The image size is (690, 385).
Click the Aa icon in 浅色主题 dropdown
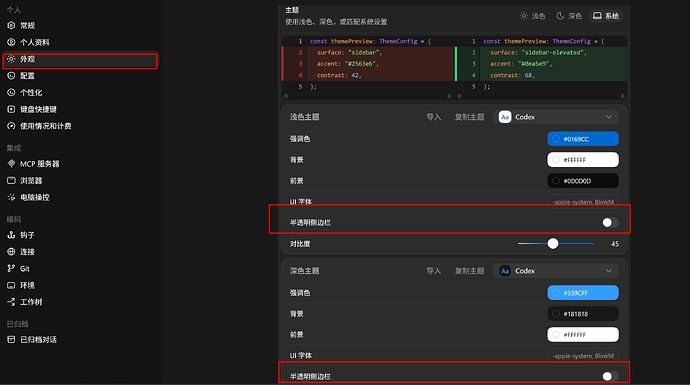505,117
